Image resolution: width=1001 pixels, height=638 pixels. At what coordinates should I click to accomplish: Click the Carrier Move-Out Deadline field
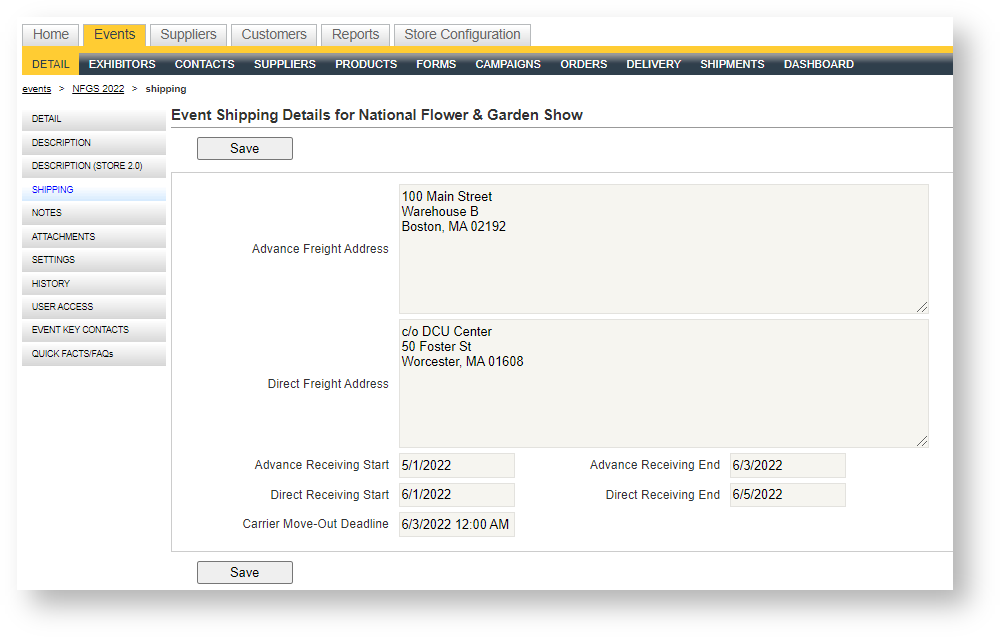click(456, 524)
